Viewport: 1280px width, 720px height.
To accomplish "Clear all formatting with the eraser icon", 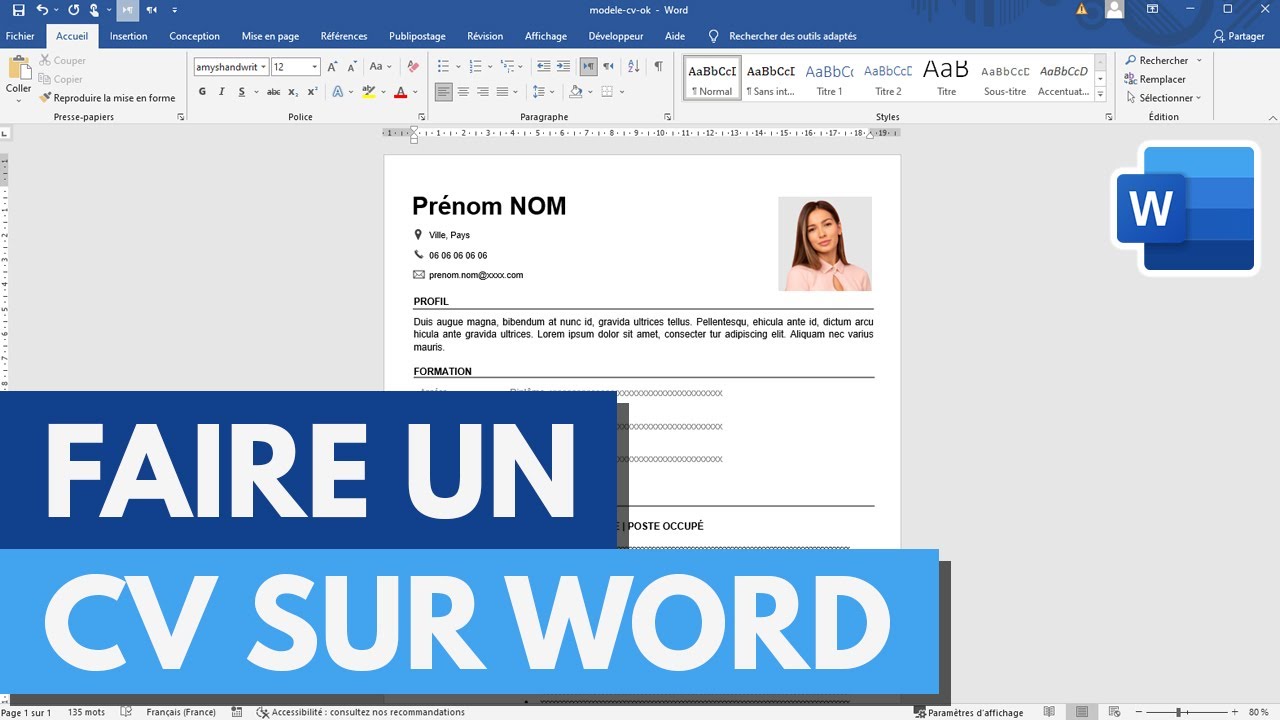I will (413, 67).
